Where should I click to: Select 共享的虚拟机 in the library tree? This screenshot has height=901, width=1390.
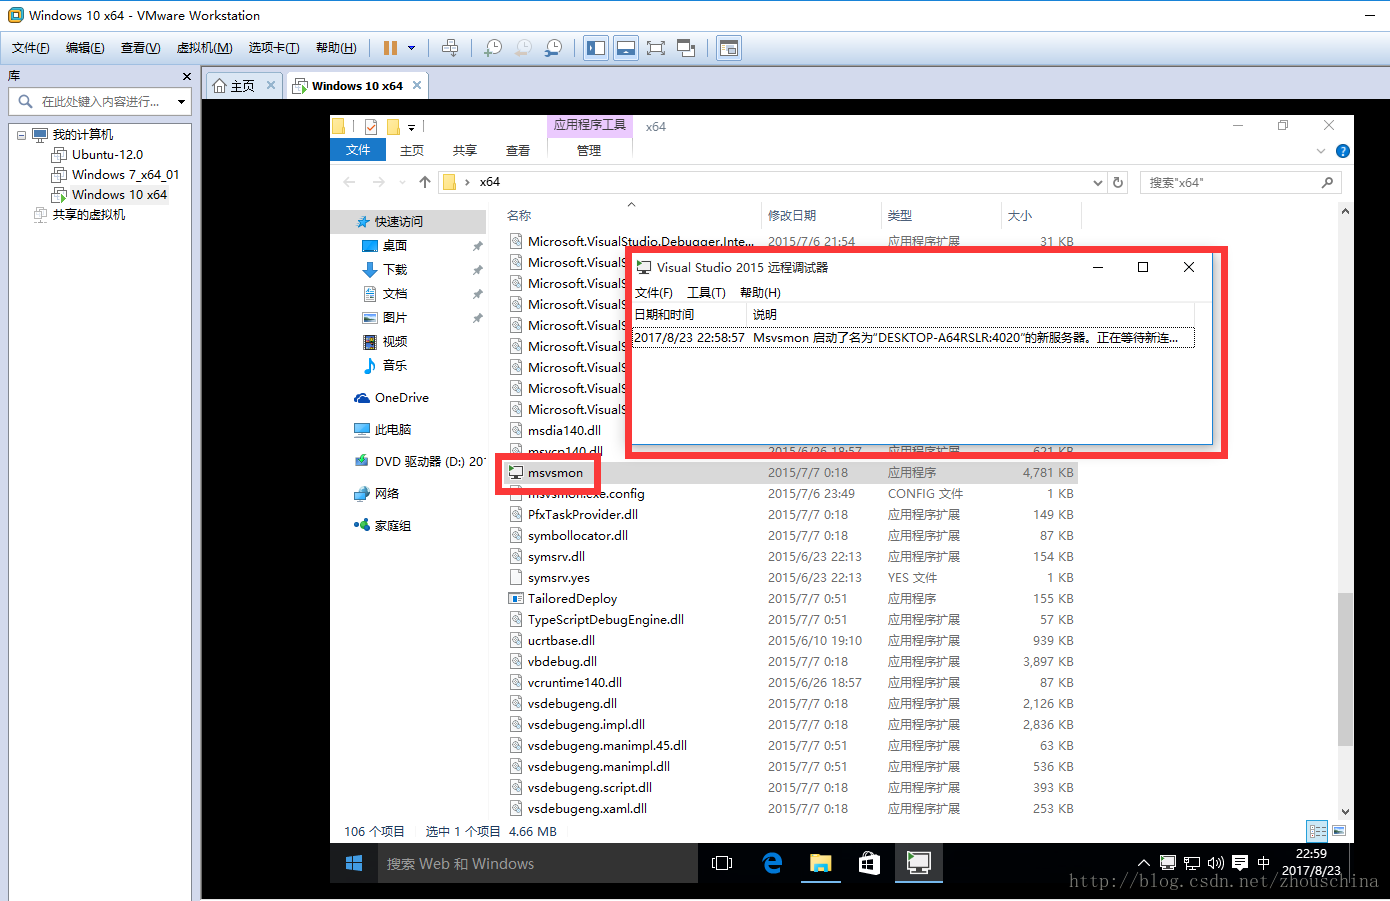pyautogui.click(x=89, y=215)
